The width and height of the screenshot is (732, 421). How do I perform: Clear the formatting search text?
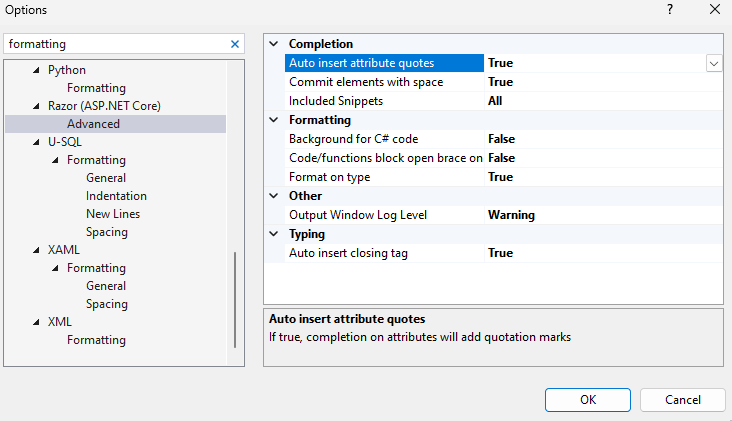point(235,44)
